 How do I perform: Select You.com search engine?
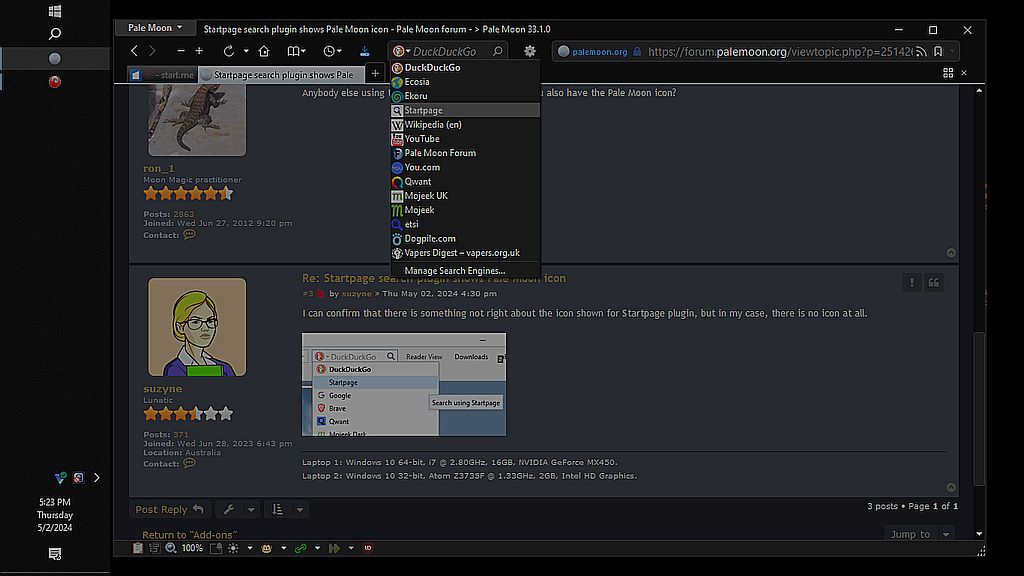click(465, 167)
